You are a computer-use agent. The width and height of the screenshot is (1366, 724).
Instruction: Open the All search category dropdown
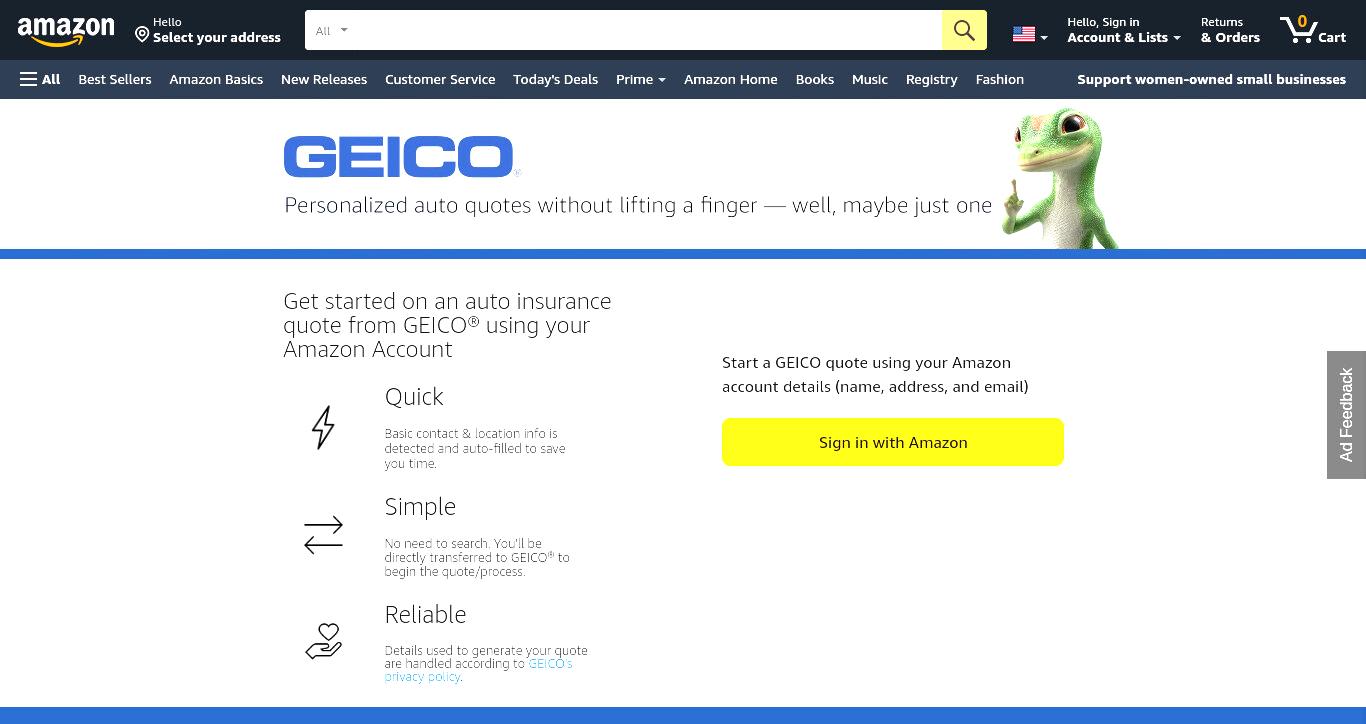click(332, 30)
